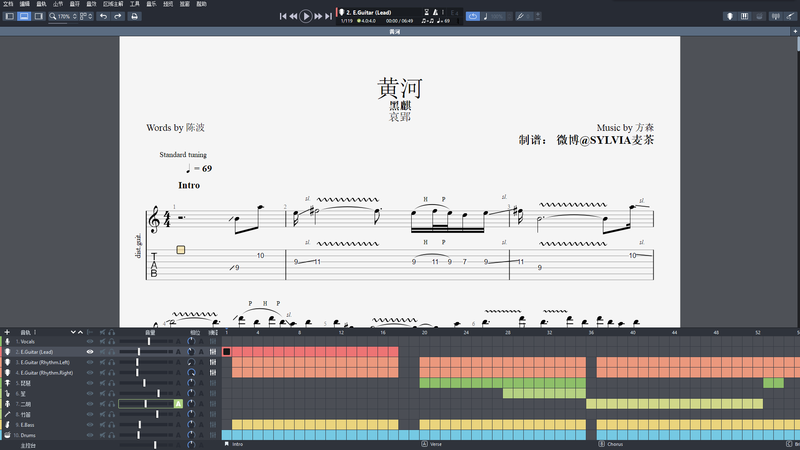Show the piano keyboard view
The height and width of the screenshot is (450, 800).
[745, 16]
